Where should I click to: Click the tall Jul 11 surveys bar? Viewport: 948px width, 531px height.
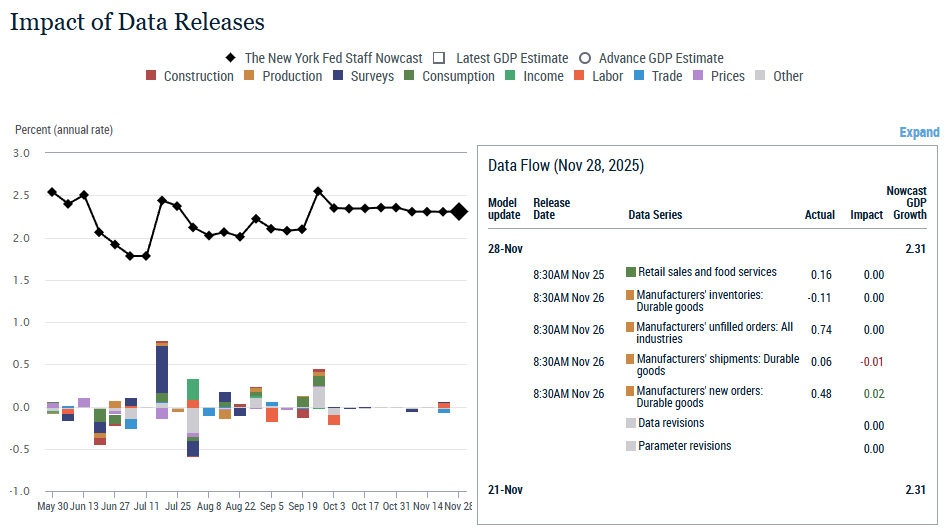coord(162,370)
